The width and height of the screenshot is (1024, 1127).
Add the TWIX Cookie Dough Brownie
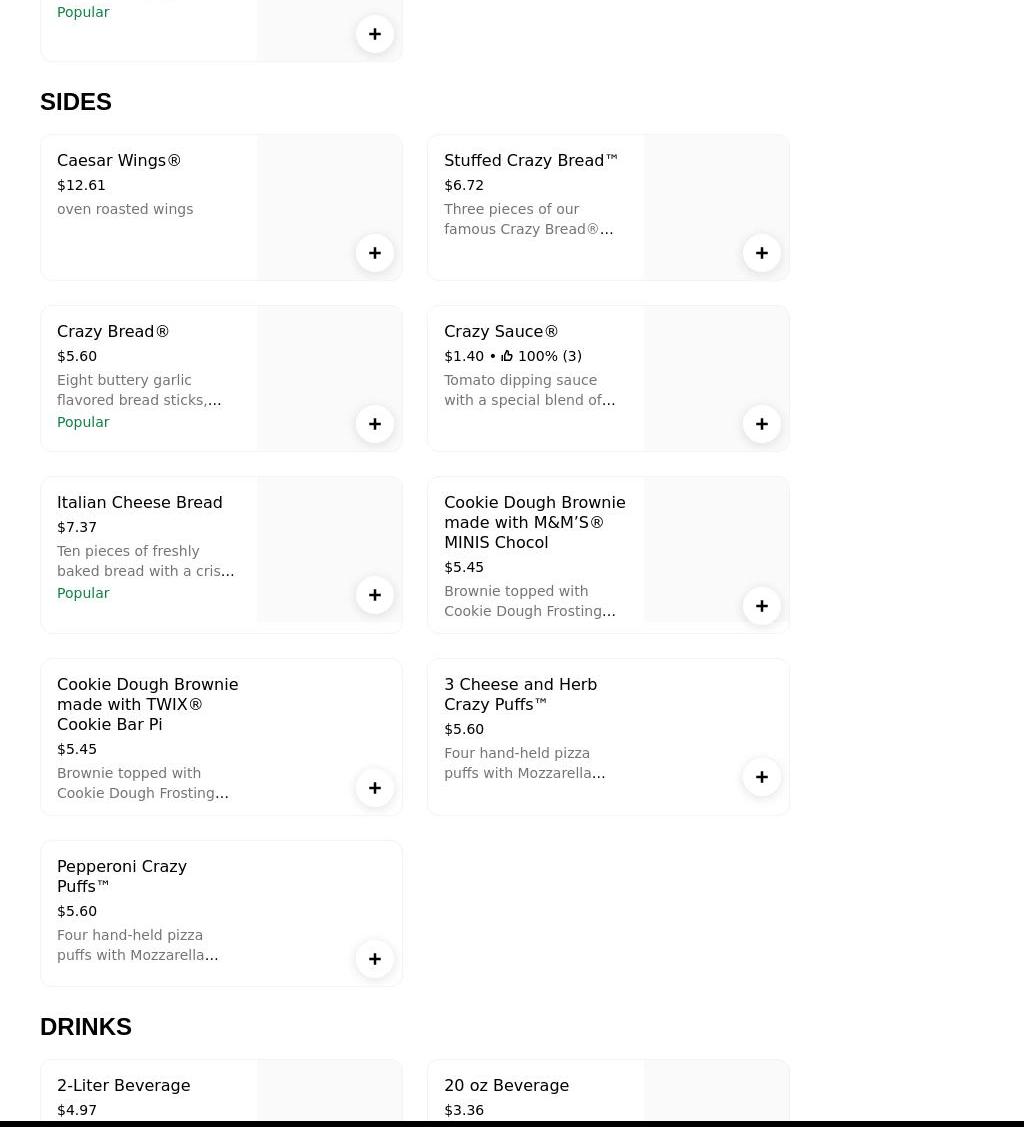pos(375,788)
